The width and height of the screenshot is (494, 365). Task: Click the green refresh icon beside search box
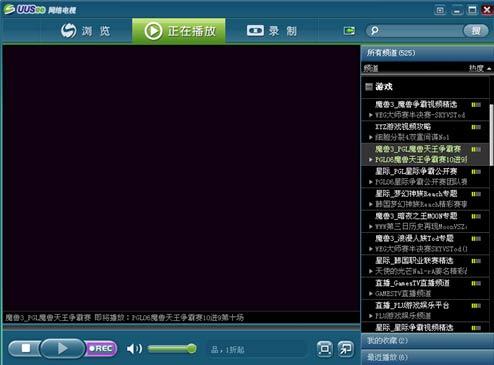point(349,31)
